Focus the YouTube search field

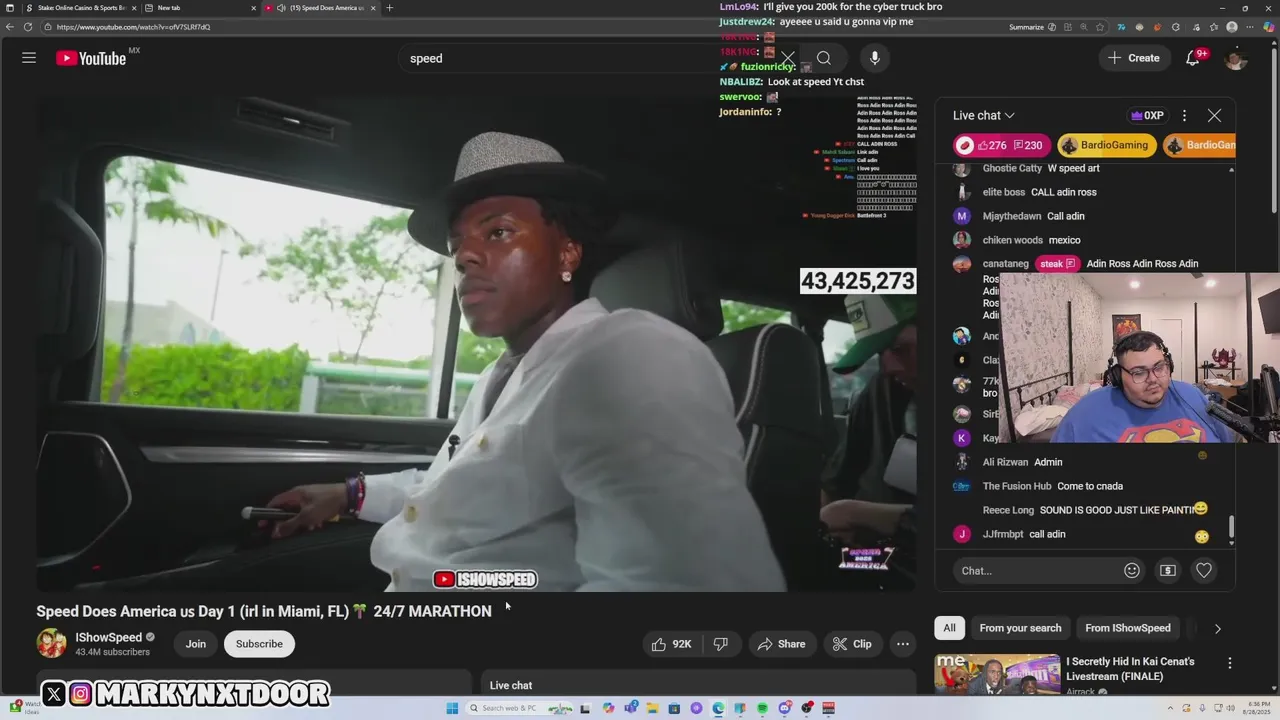590,58
